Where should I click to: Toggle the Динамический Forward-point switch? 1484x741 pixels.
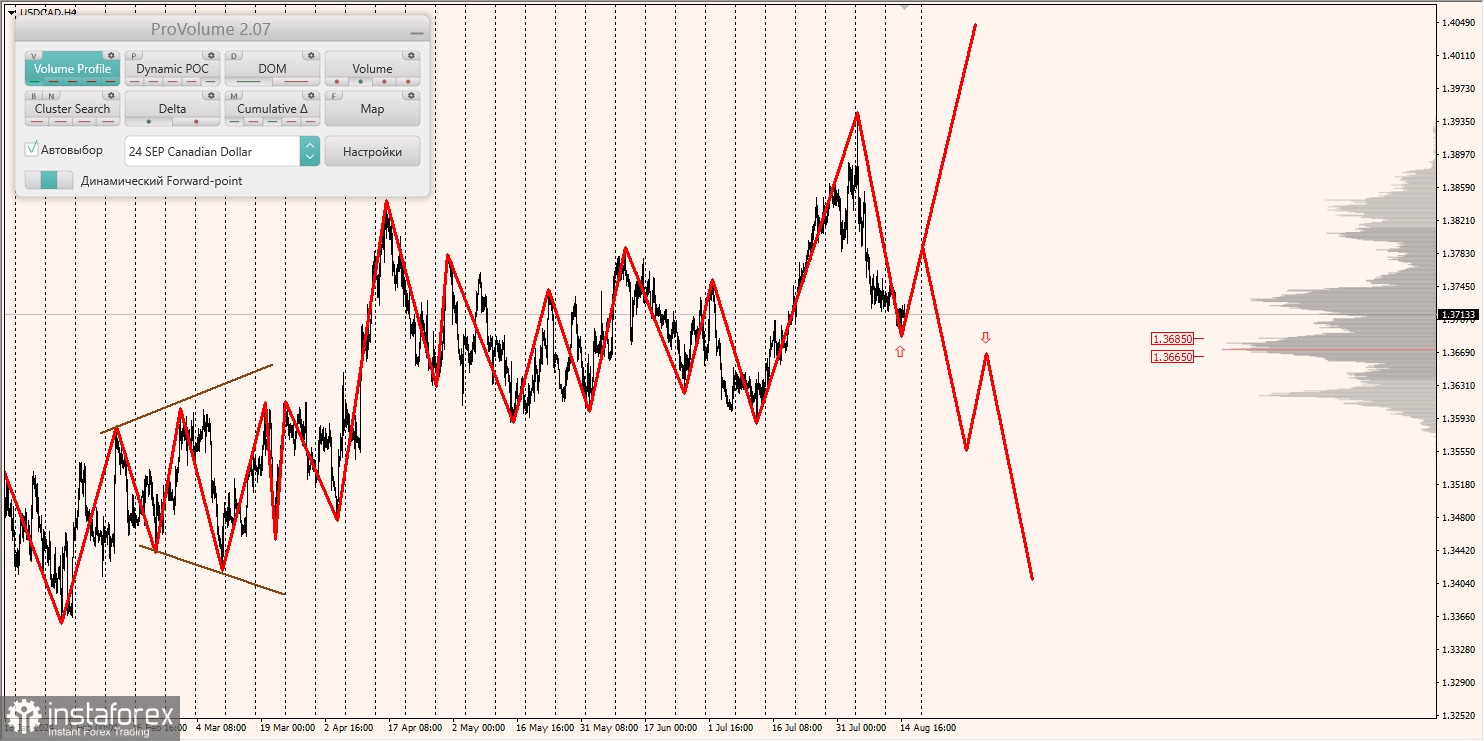(49, 180)
